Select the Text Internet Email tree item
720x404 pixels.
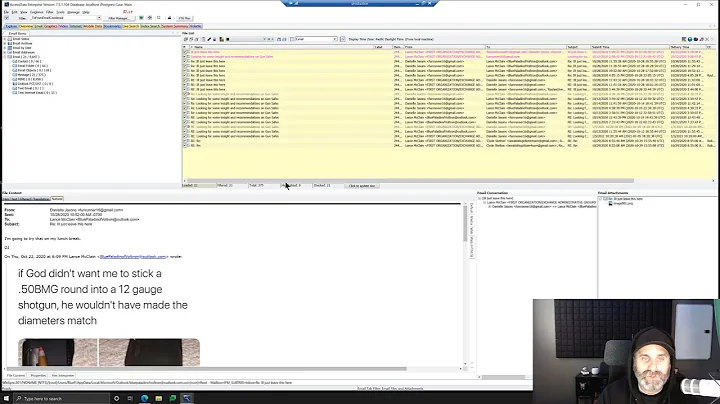point(34,93)
